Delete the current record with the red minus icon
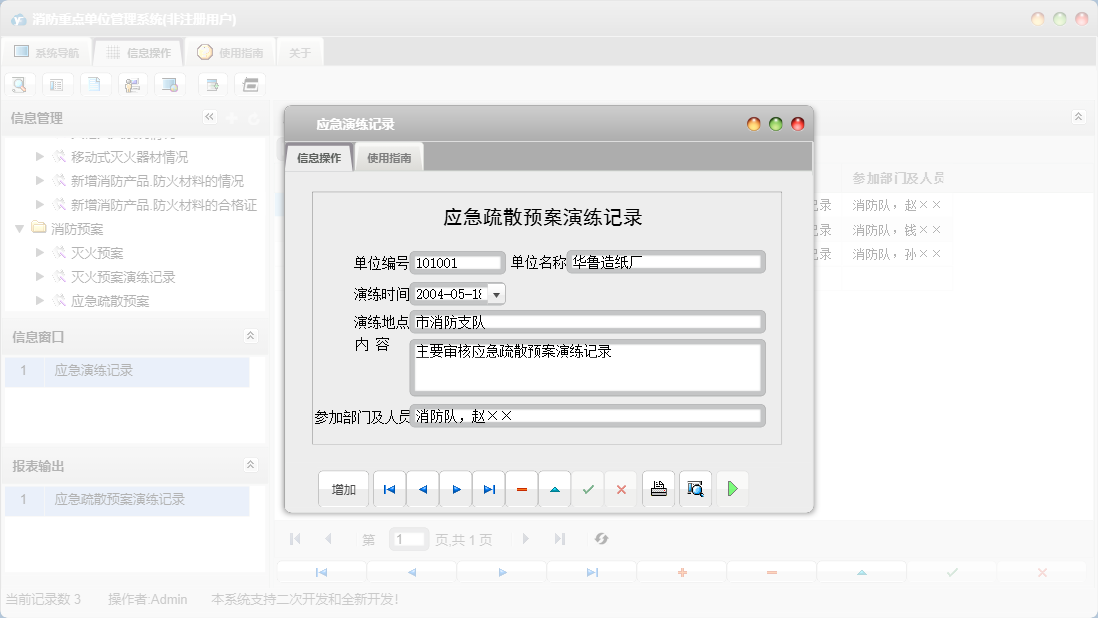The height and width of the screenshot is (618, 1098). [521, 489]
